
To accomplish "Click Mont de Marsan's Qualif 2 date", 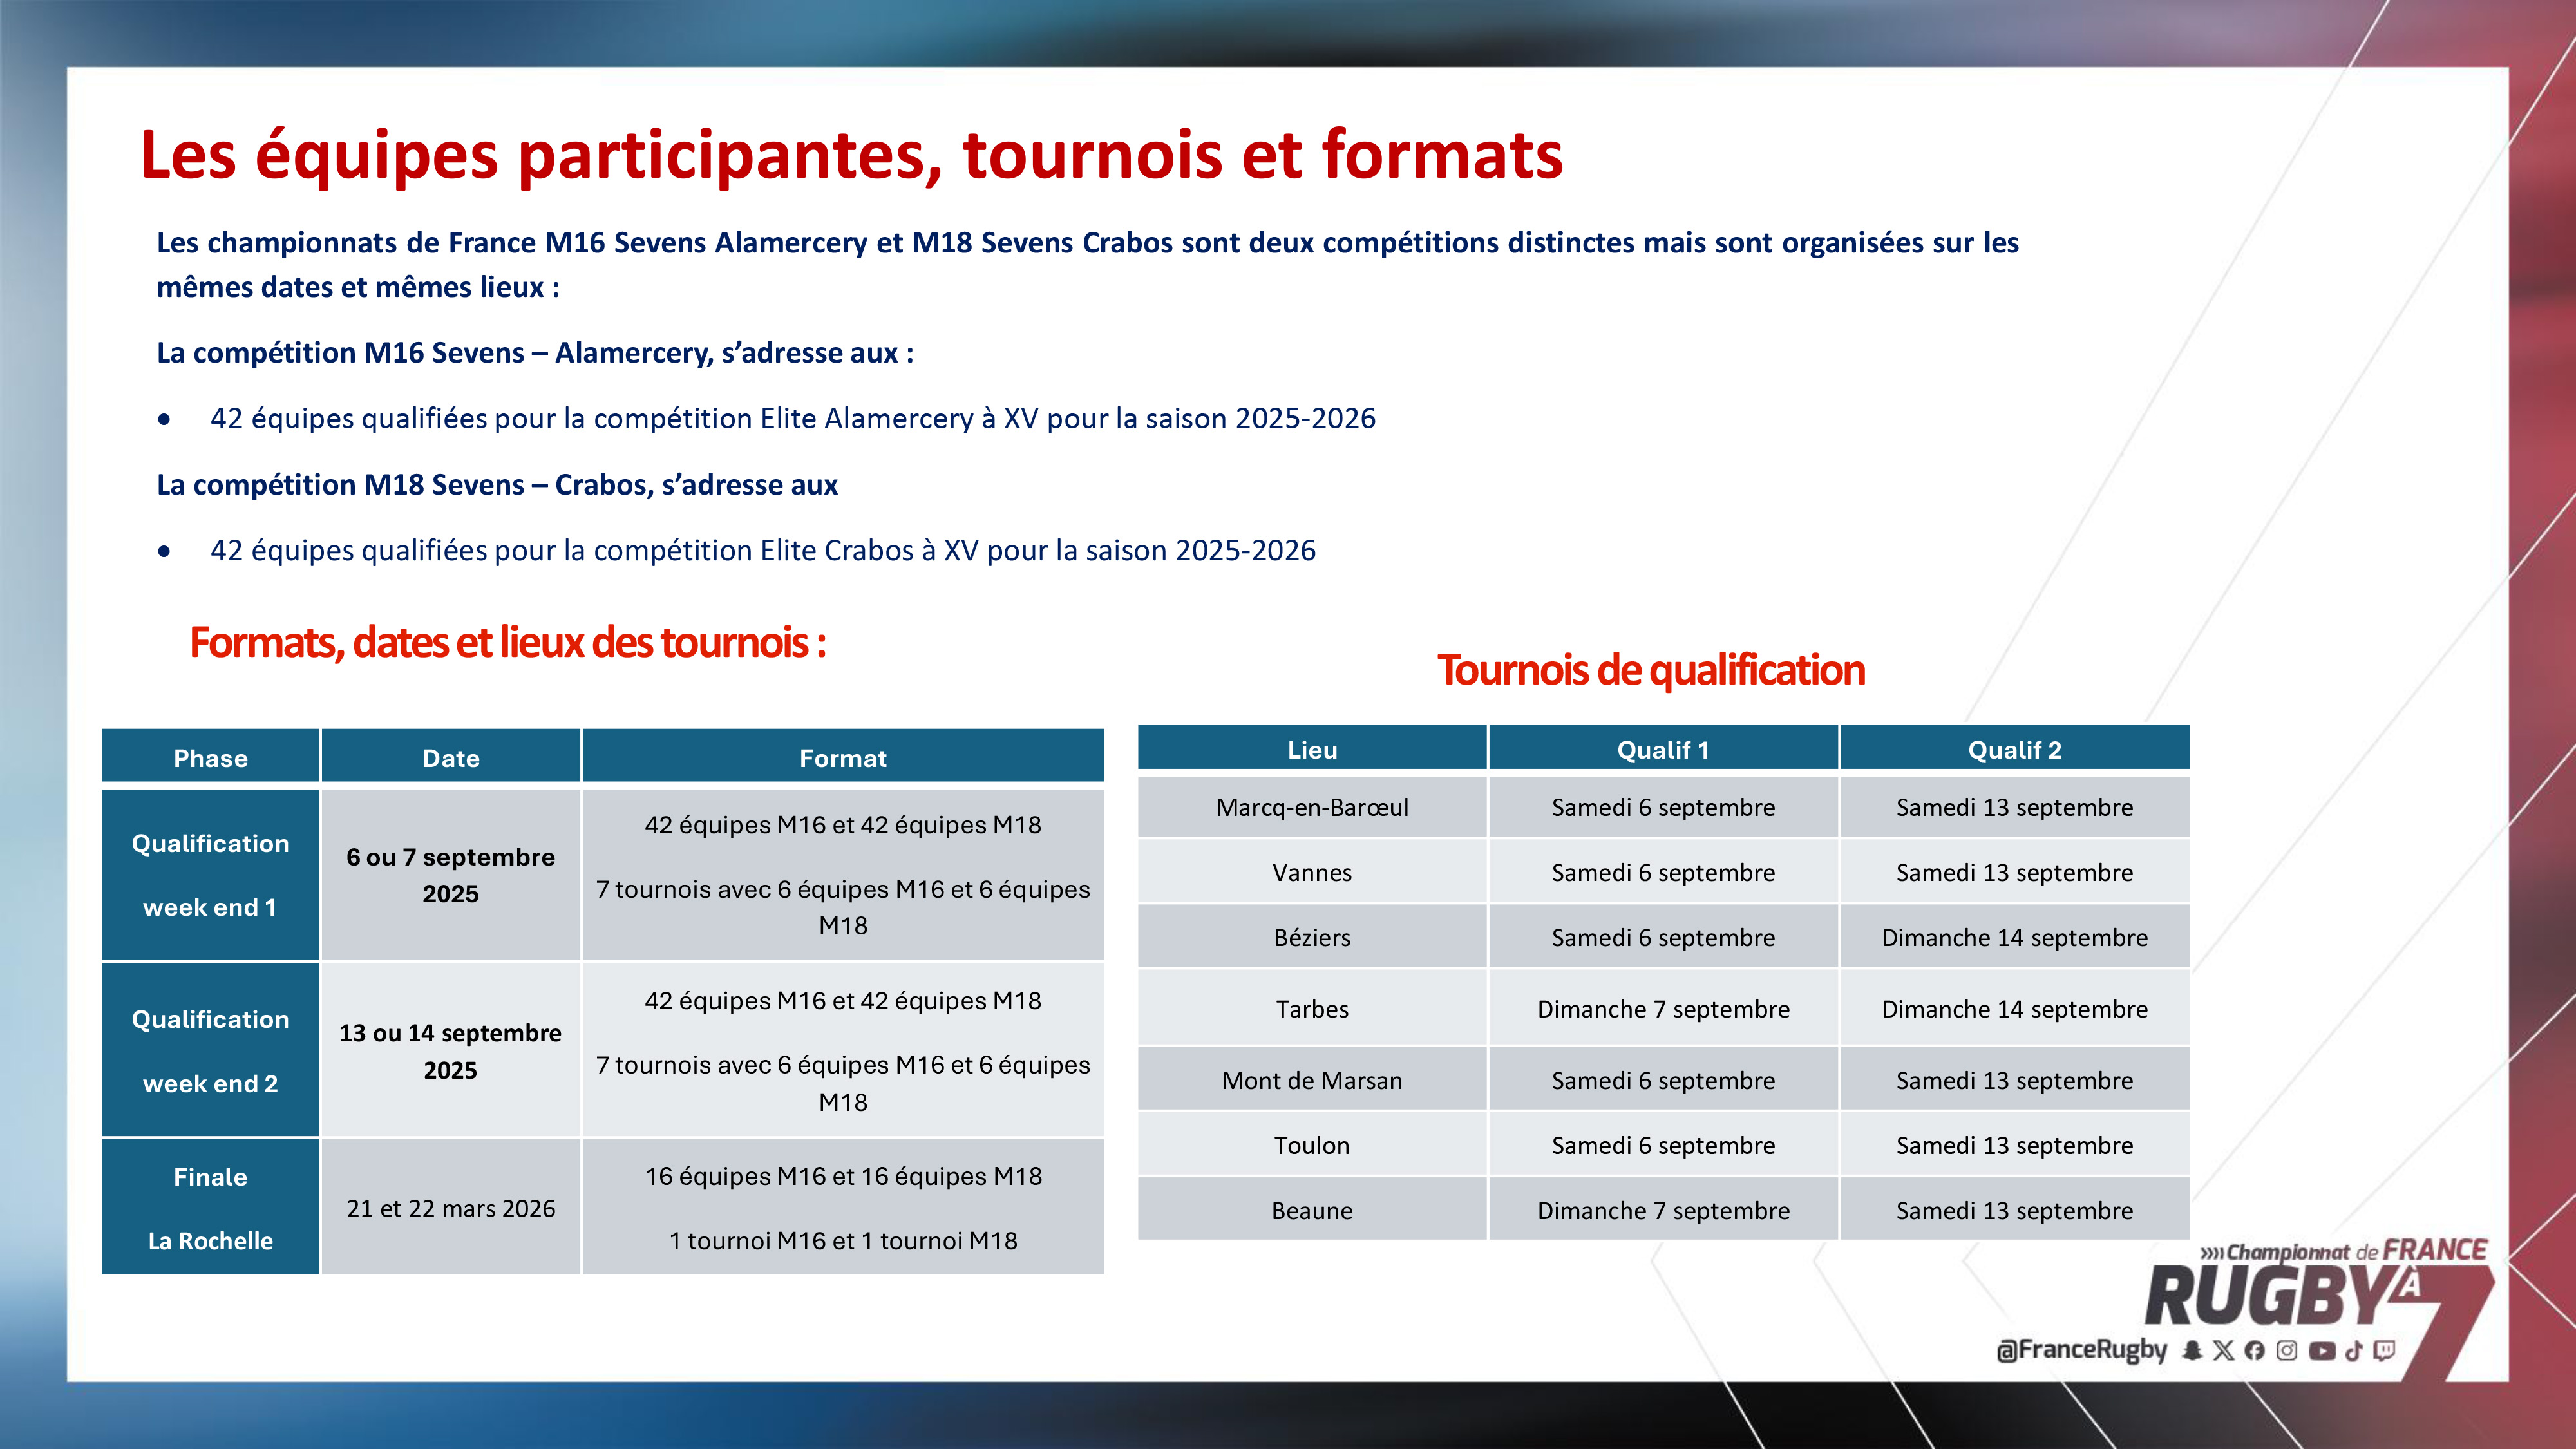I will (x=2014, y=1080).
